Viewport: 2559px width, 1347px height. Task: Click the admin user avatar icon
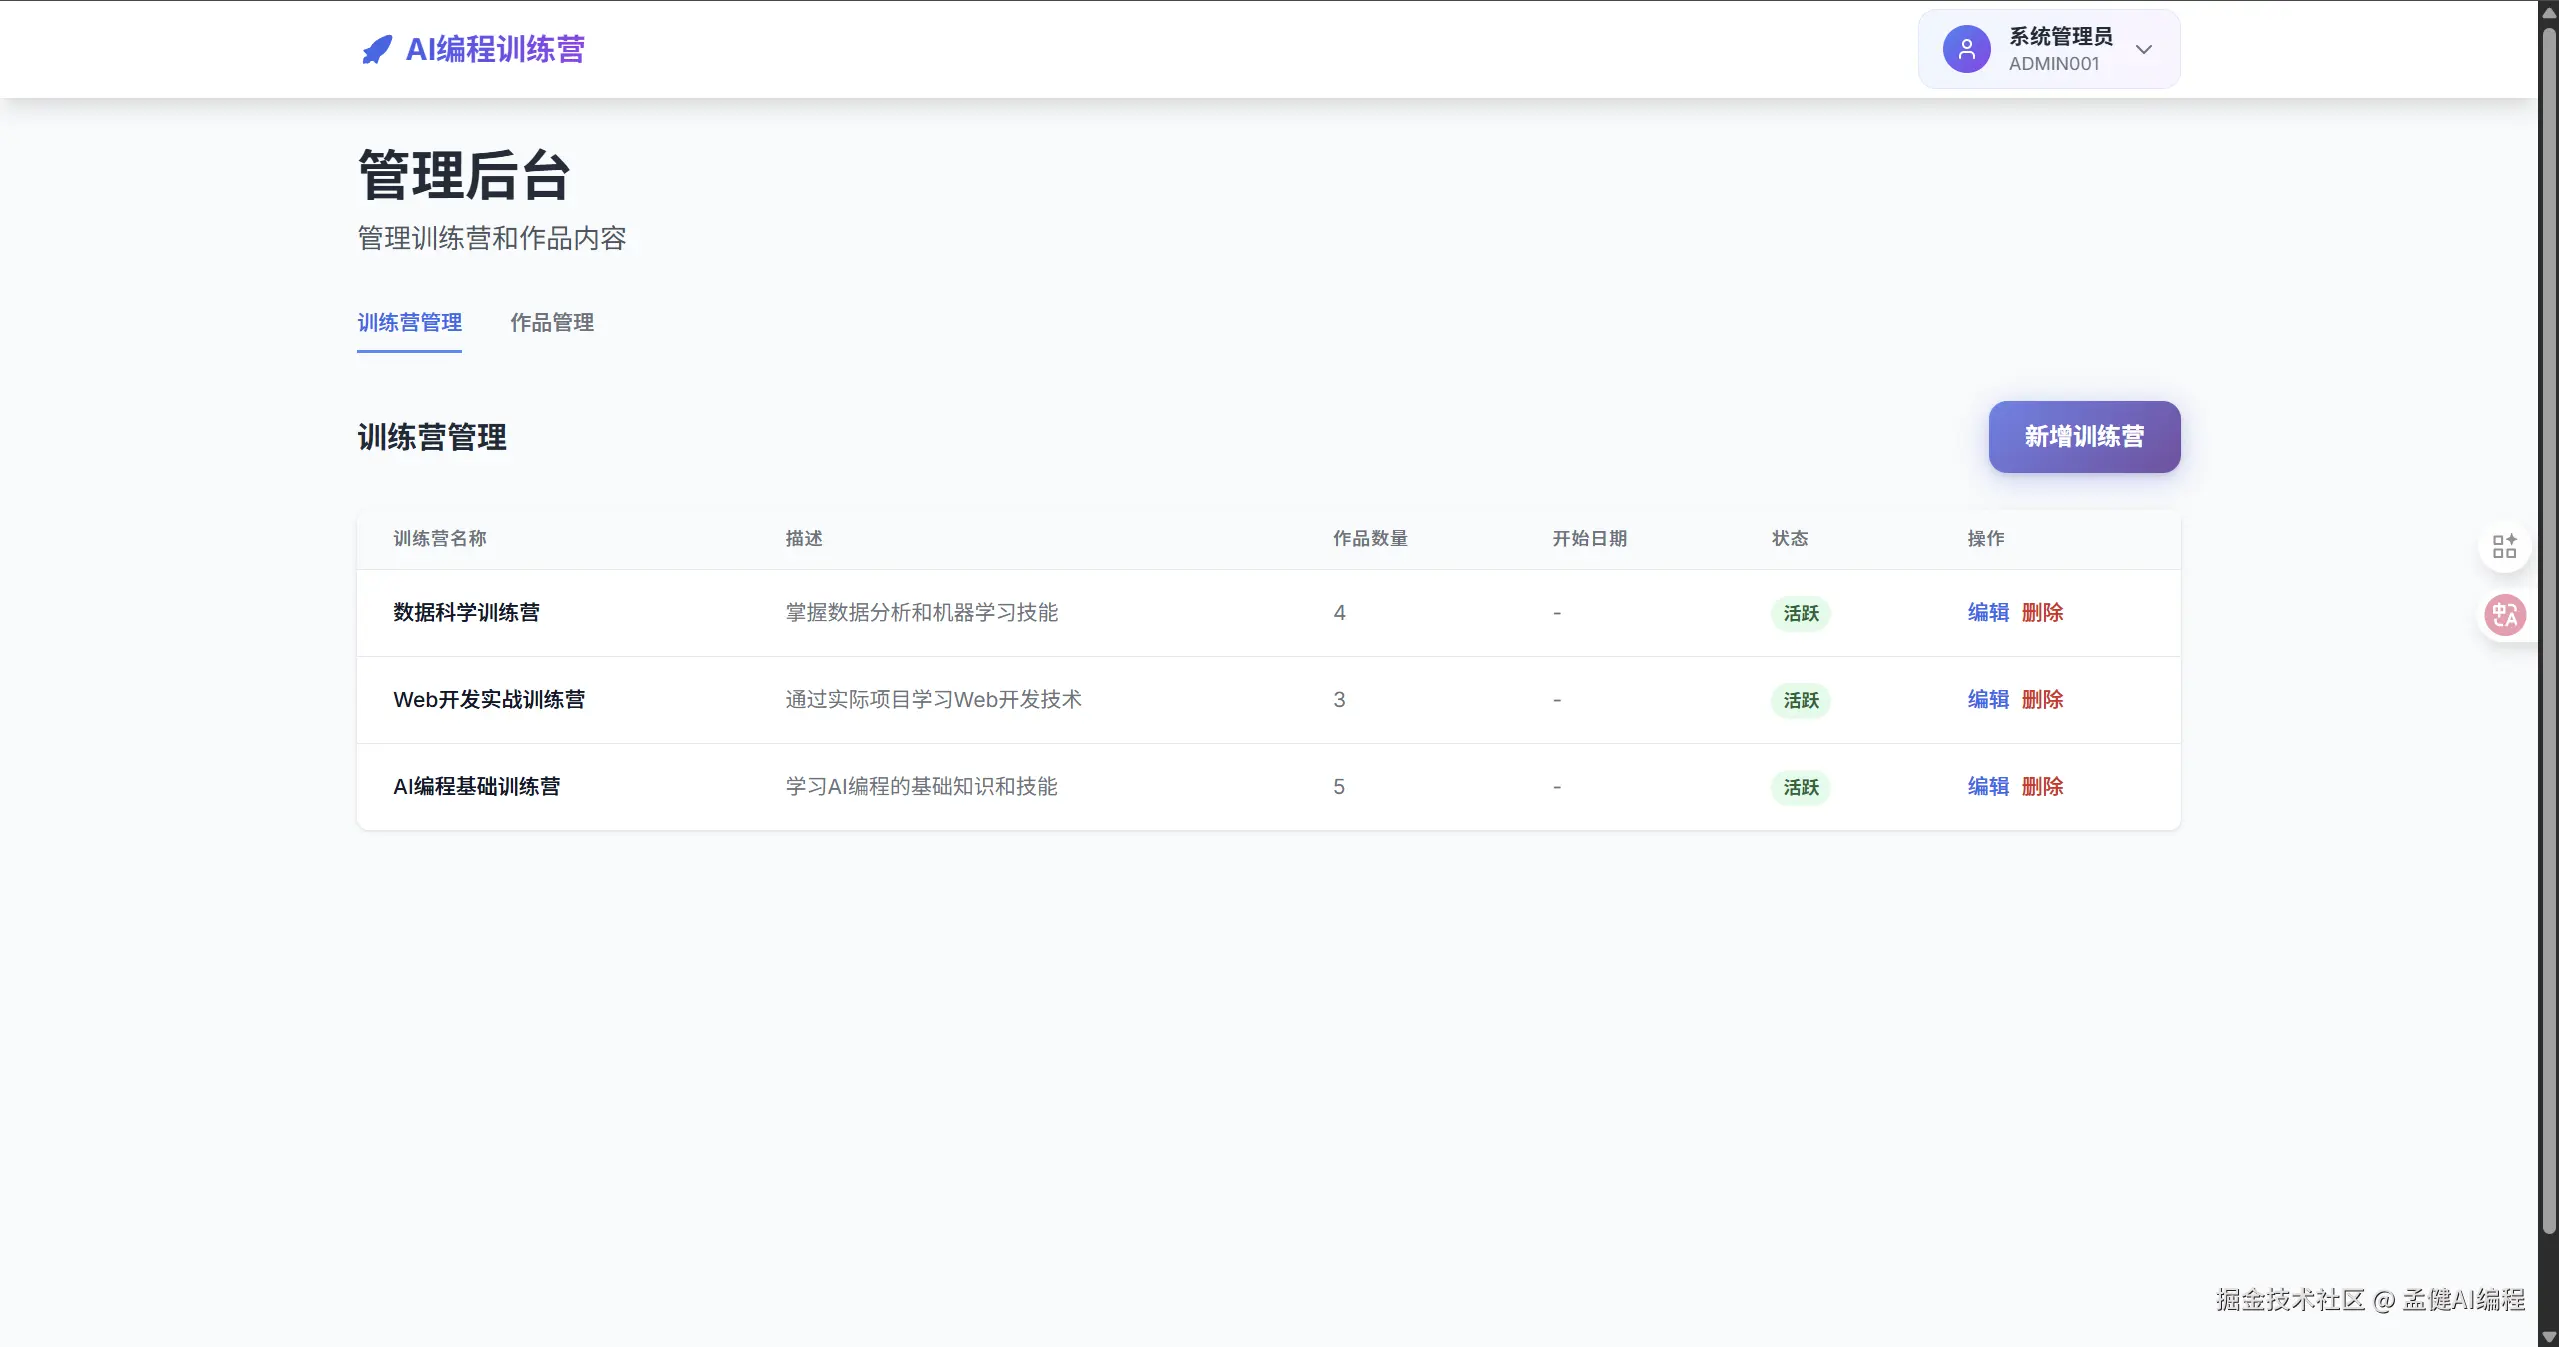coord(1966,49)
